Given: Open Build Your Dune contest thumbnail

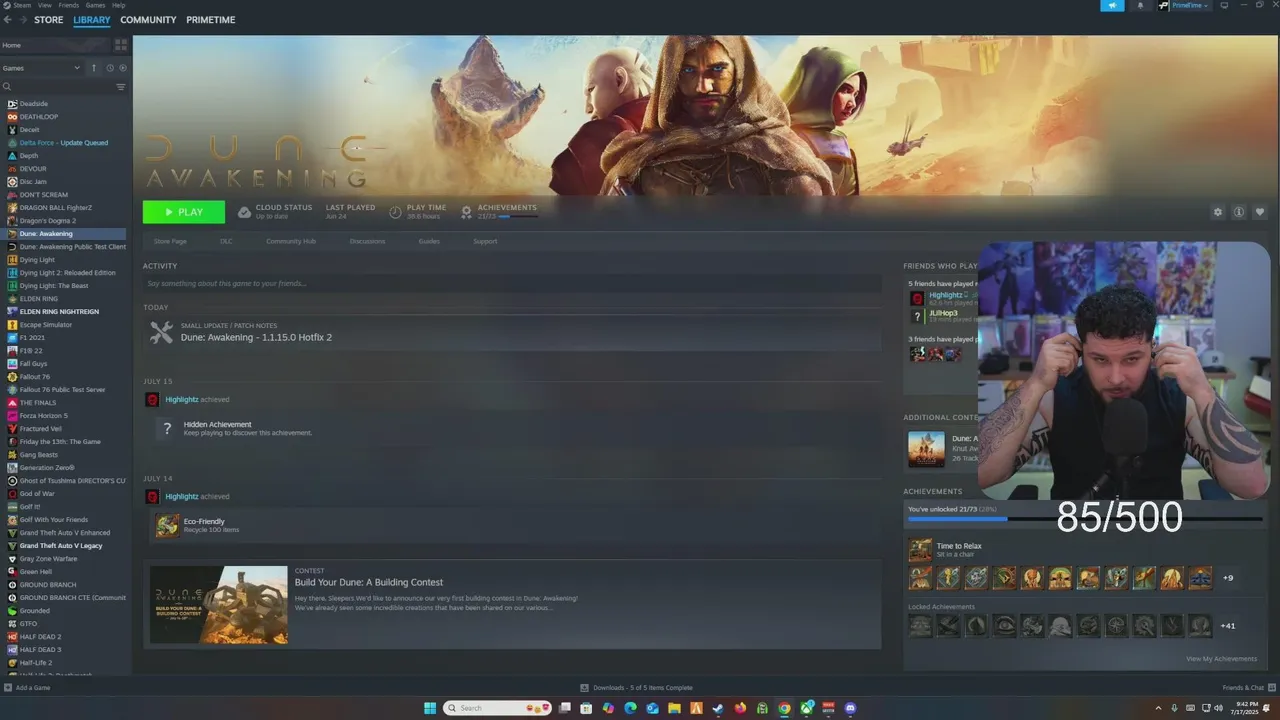Looking at the screenshot, I should (219, 605).
